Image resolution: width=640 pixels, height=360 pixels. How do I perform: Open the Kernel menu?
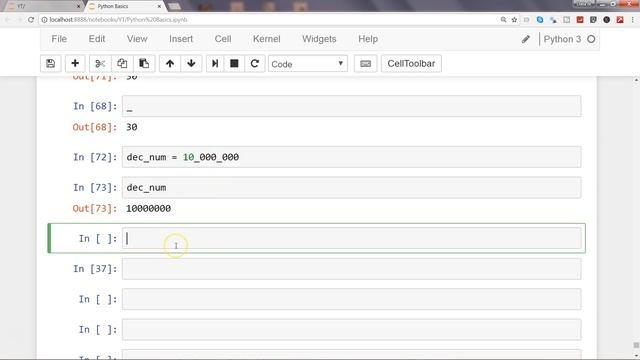coord(267,39)
